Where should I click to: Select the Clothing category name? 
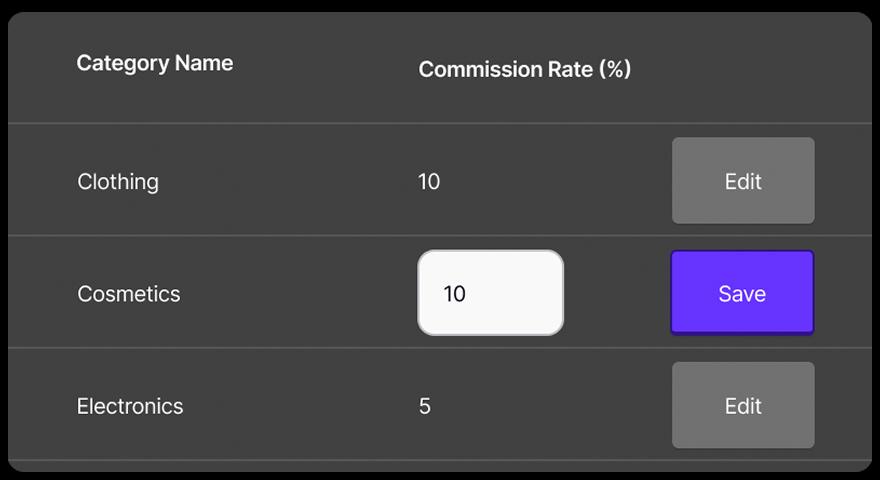pos(118,182)
